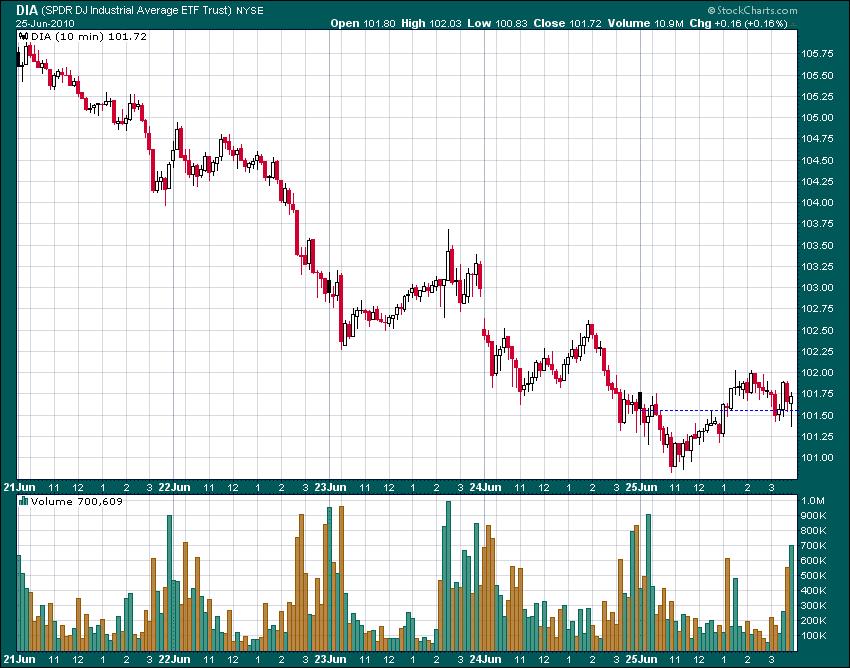The height and width of the screenshot is (668, 850).
Task: Click the 105.00 price axis label
Action: [x=817, y=118]
